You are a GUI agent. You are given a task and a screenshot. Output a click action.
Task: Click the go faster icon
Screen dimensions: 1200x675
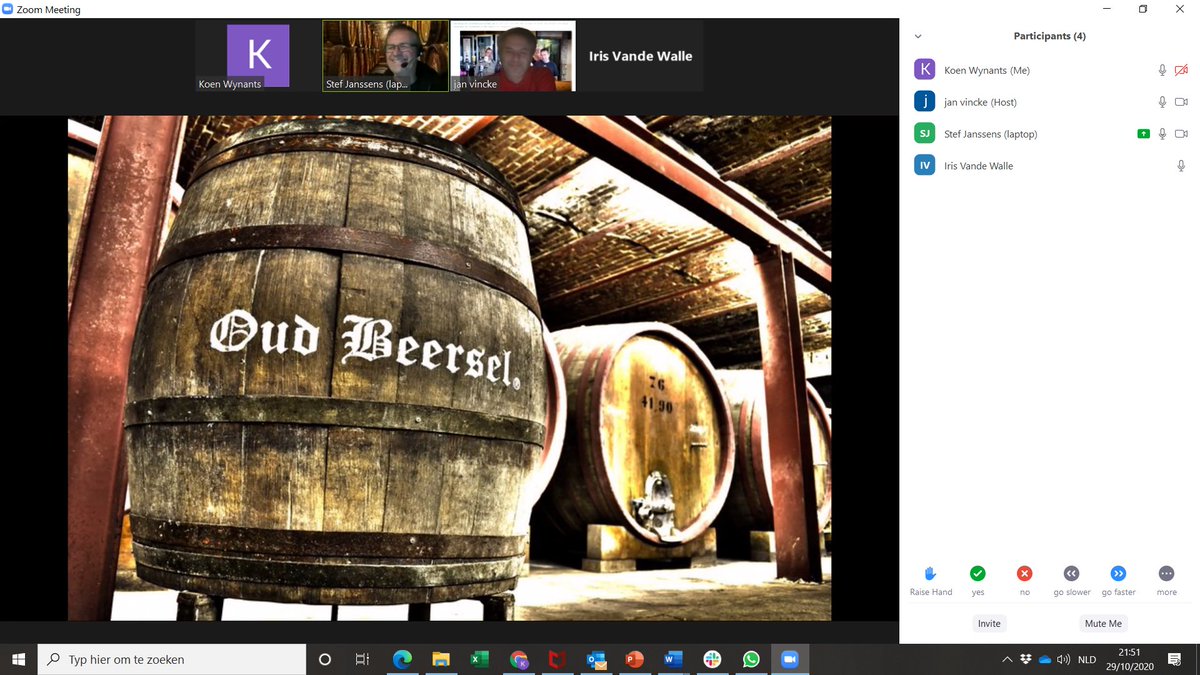(1119, 573)
